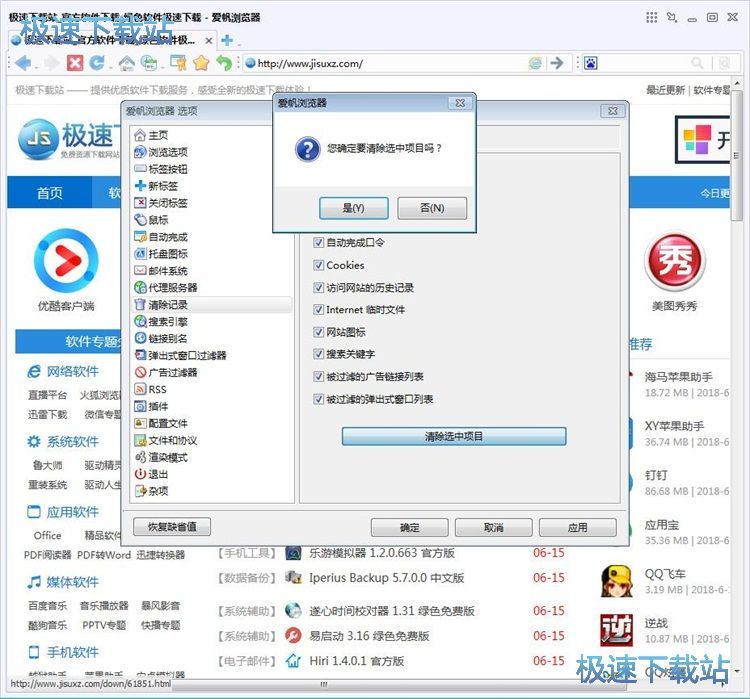
Task: Open 最近更新 link on webpage
Action: (665, 90)
